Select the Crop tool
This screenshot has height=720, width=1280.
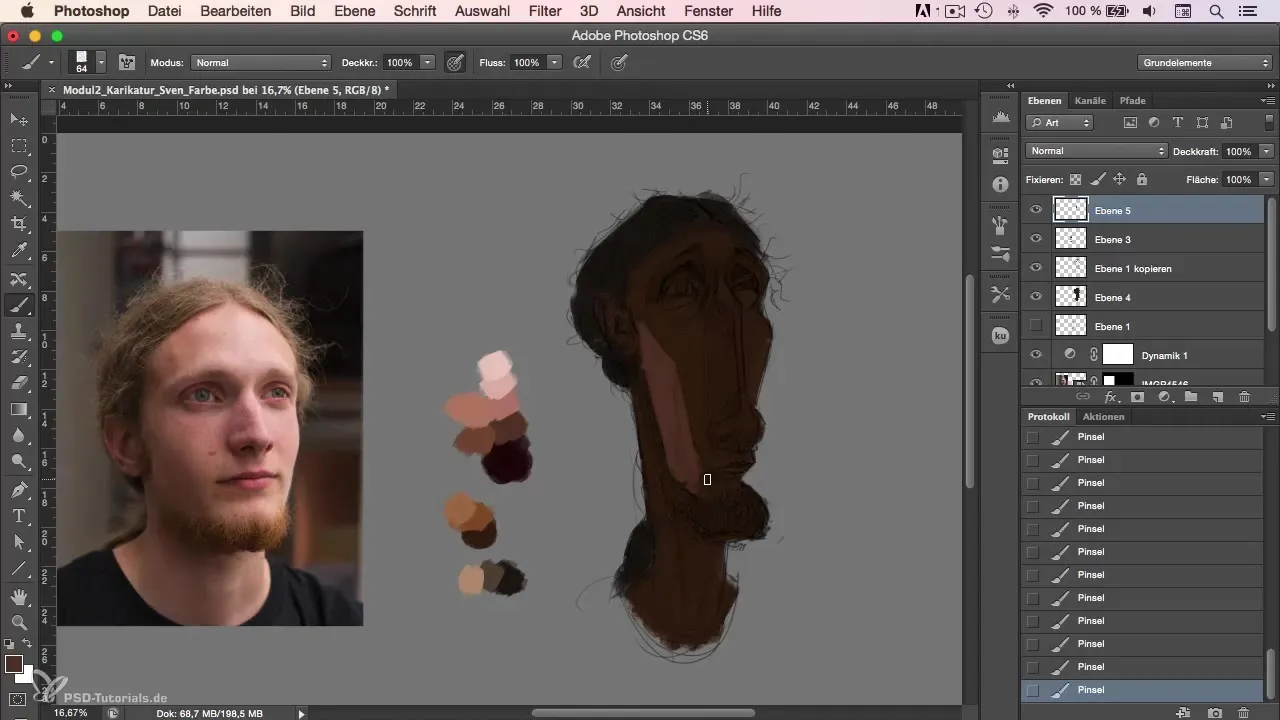tap(18, 224)
